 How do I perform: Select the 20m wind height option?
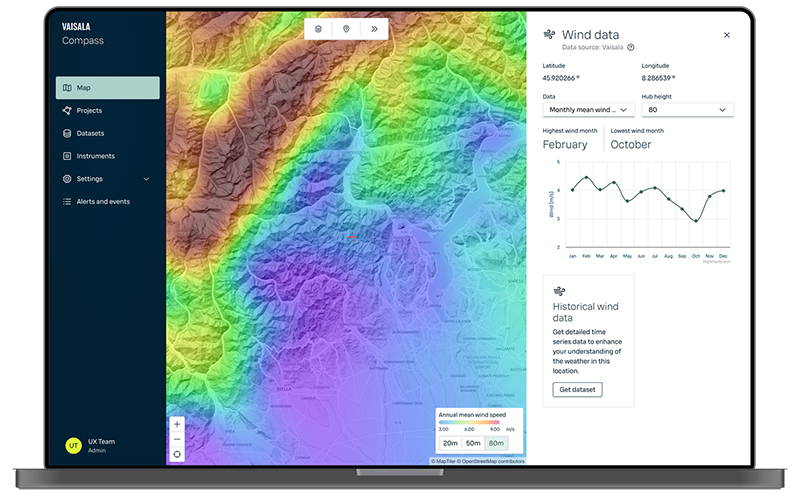[450, 443]
